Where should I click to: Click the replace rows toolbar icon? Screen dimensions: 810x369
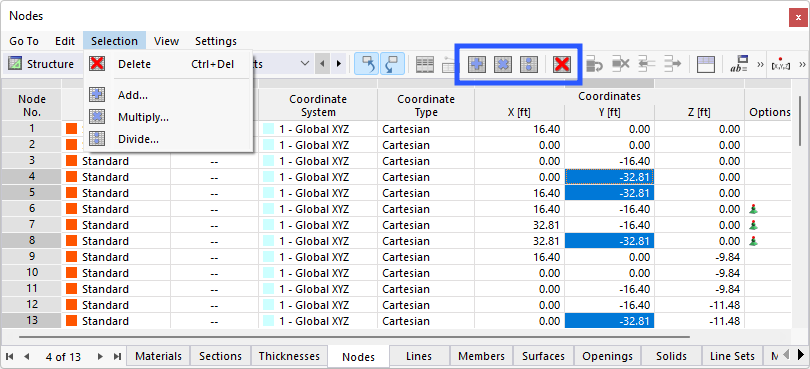(595, 65)
